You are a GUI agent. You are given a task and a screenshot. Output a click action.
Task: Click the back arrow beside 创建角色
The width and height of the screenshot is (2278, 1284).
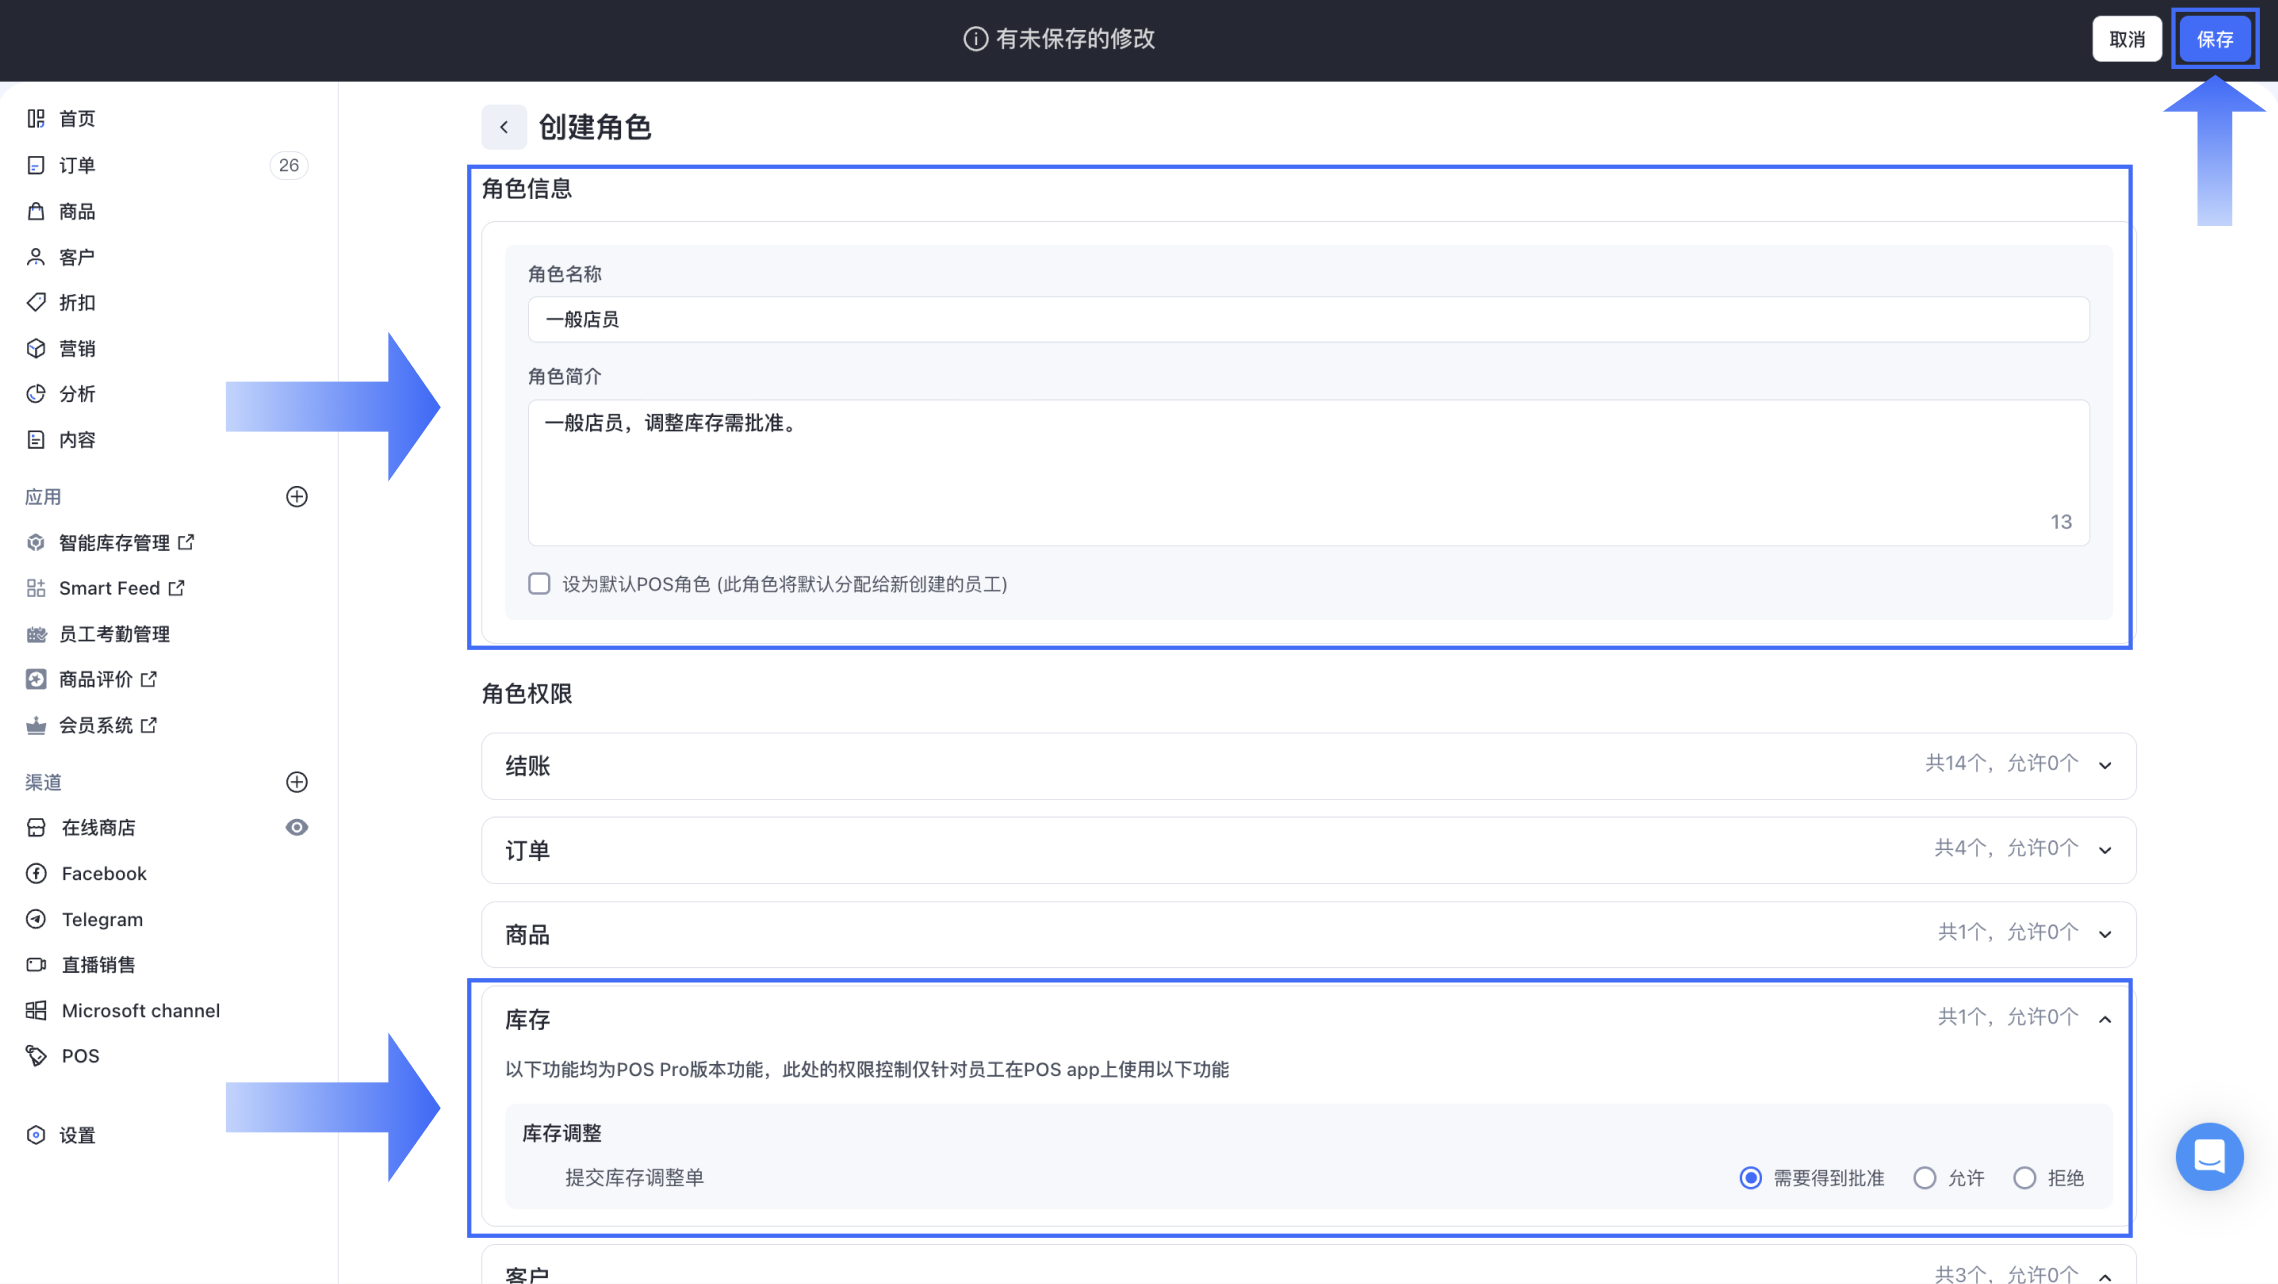point(504,127)
